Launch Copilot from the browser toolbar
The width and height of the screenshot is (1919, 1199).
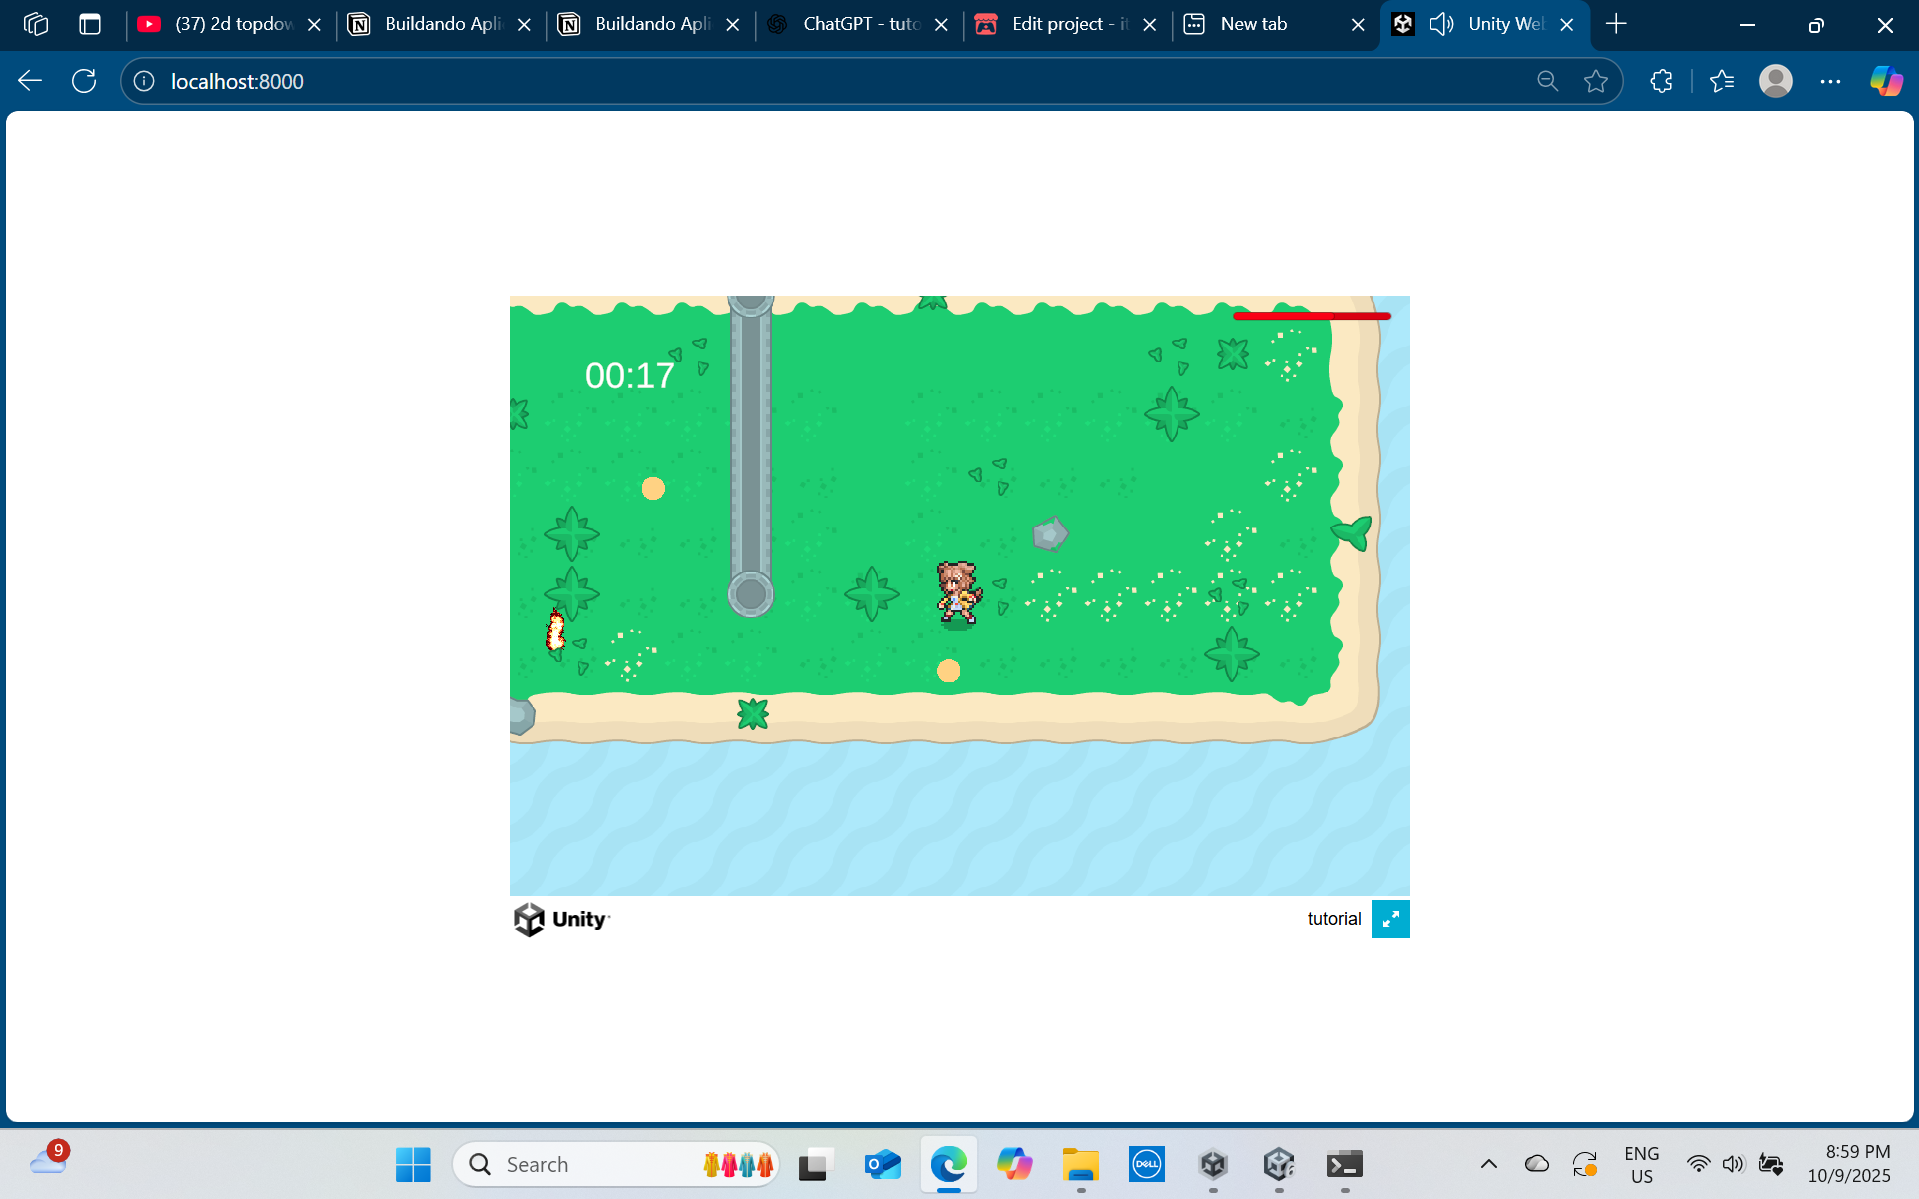[x=1886, y=81]
